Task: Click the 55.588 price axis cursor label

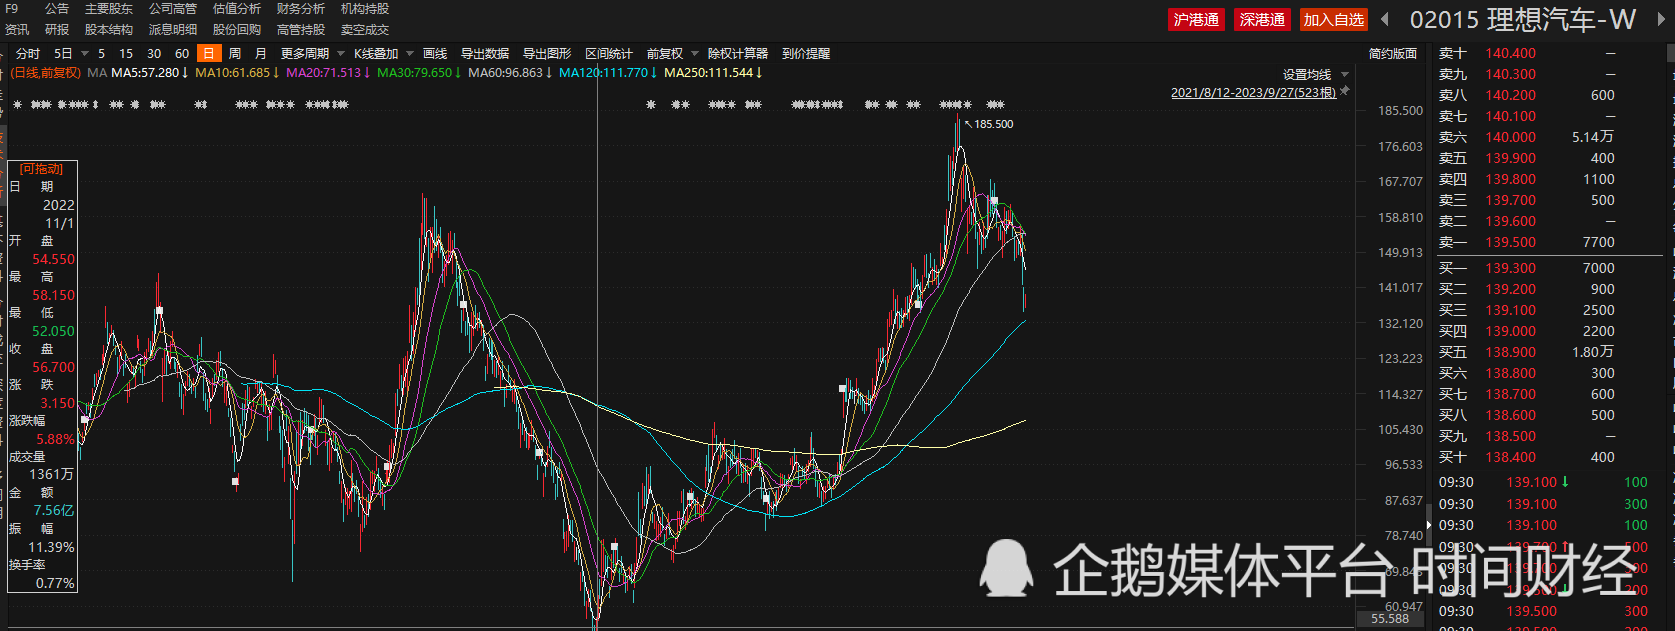Action: point(1390,619)
